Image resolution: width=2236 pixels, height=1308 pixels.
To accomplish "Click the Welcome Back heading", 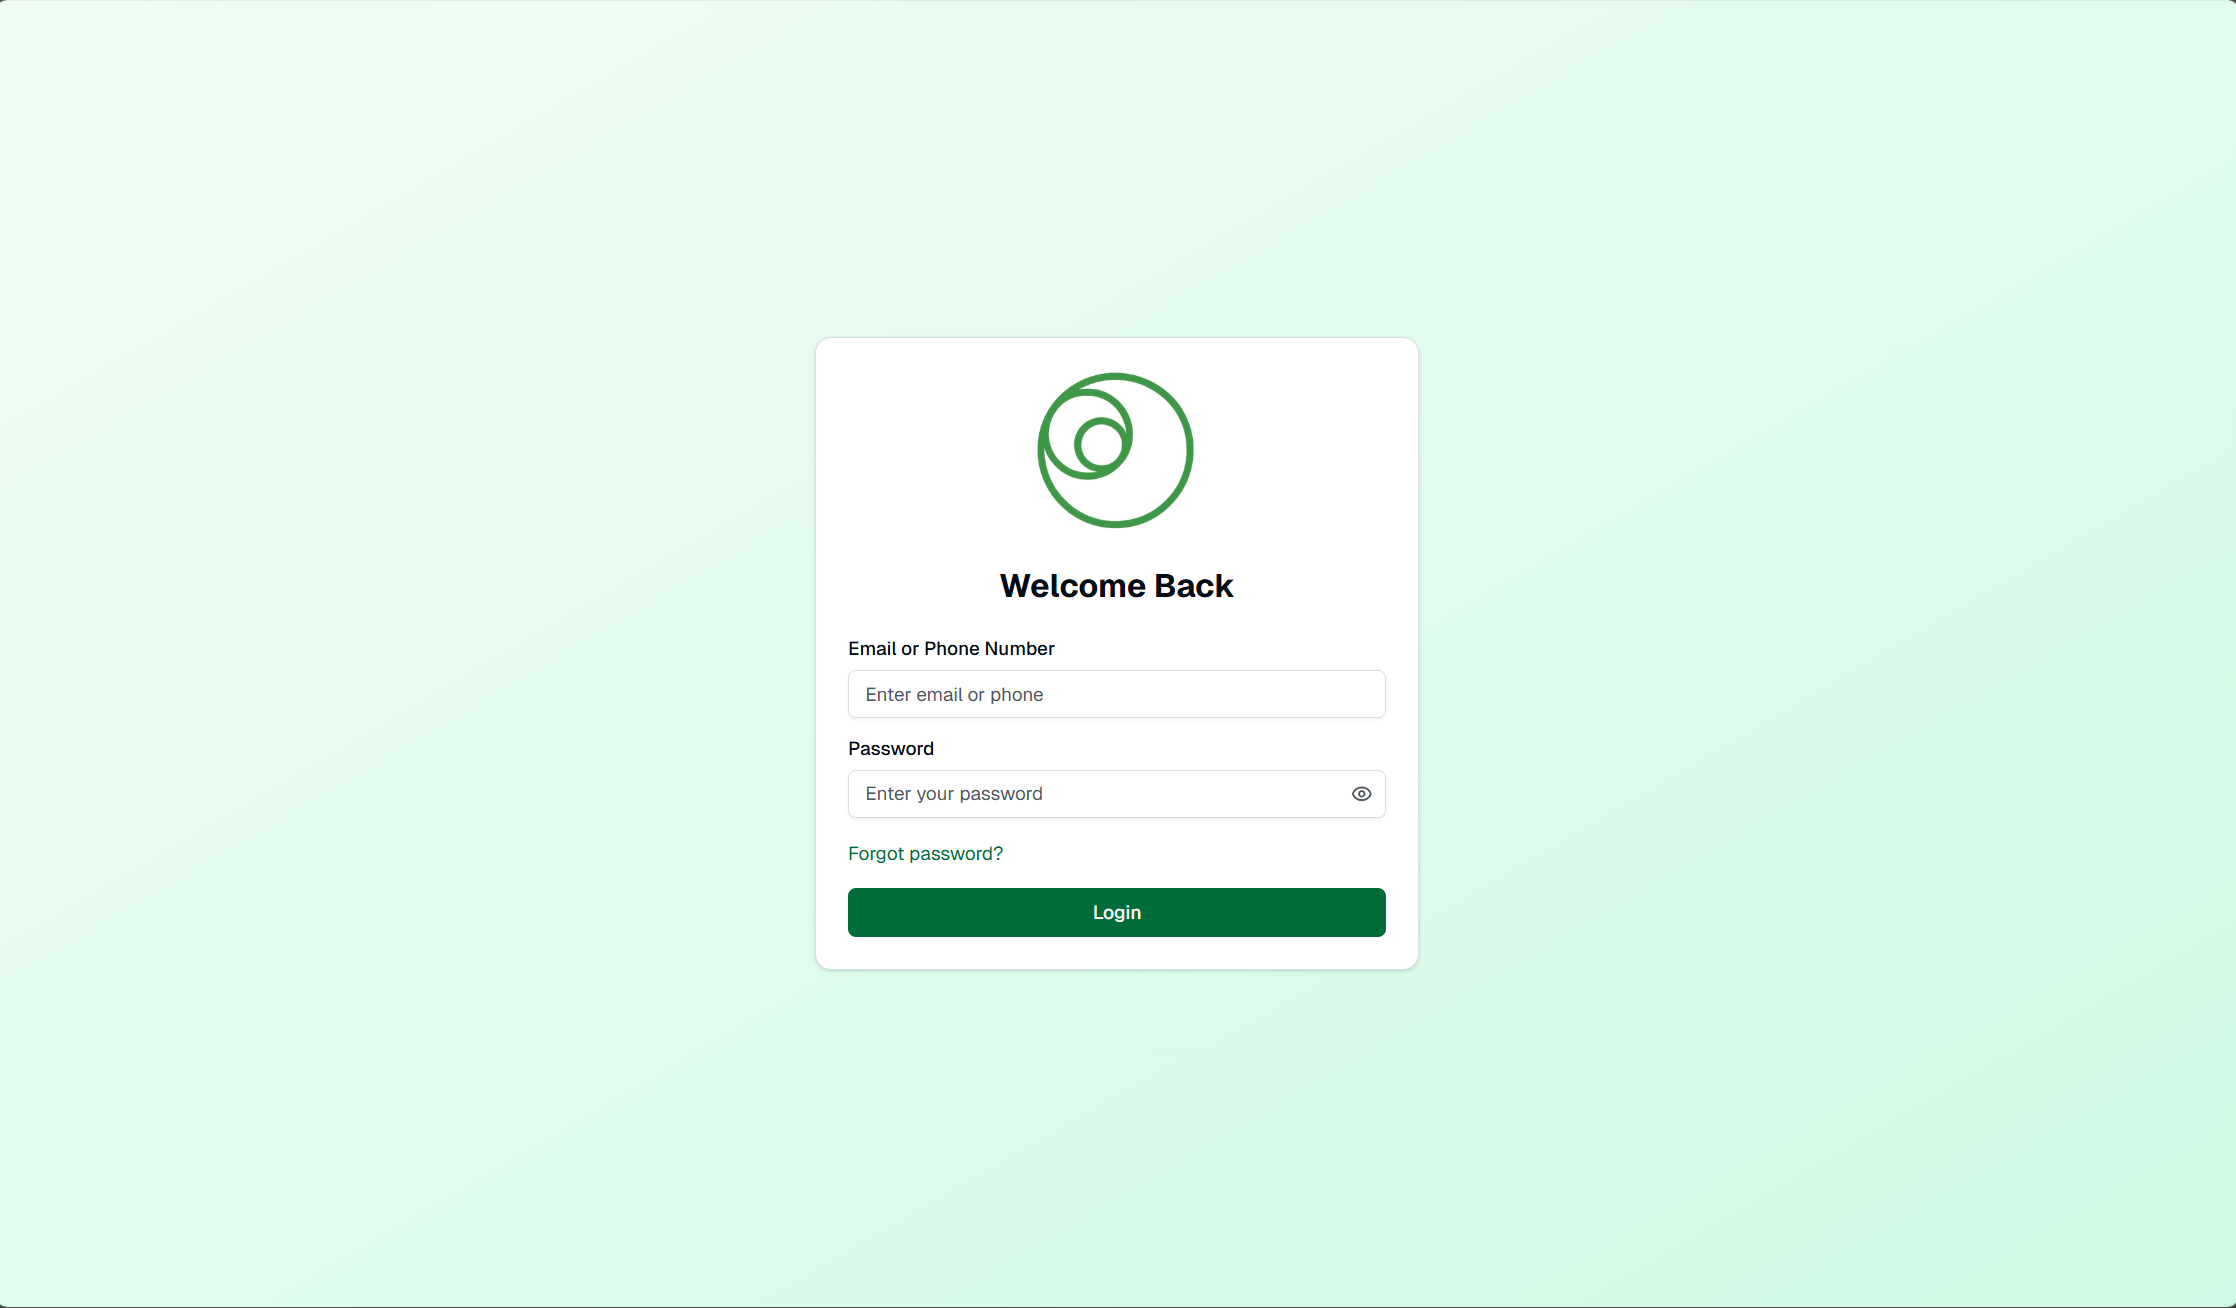I will tap(1116, 585).
